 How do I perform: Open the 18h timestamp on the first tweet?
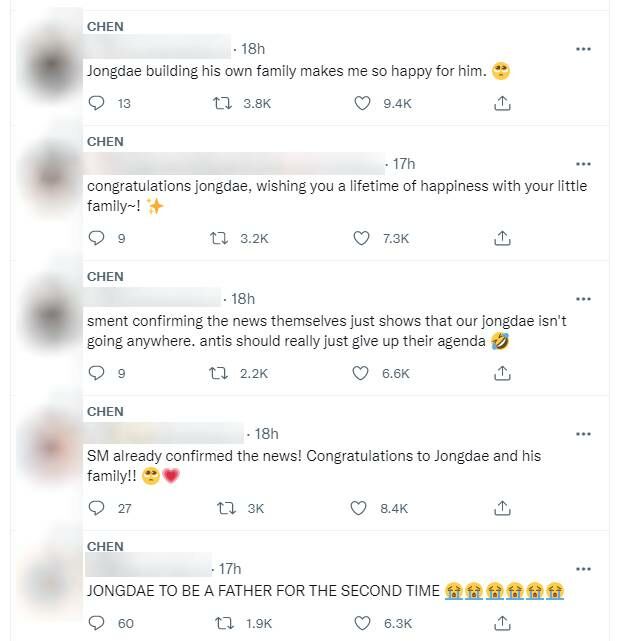coord(253,49)
